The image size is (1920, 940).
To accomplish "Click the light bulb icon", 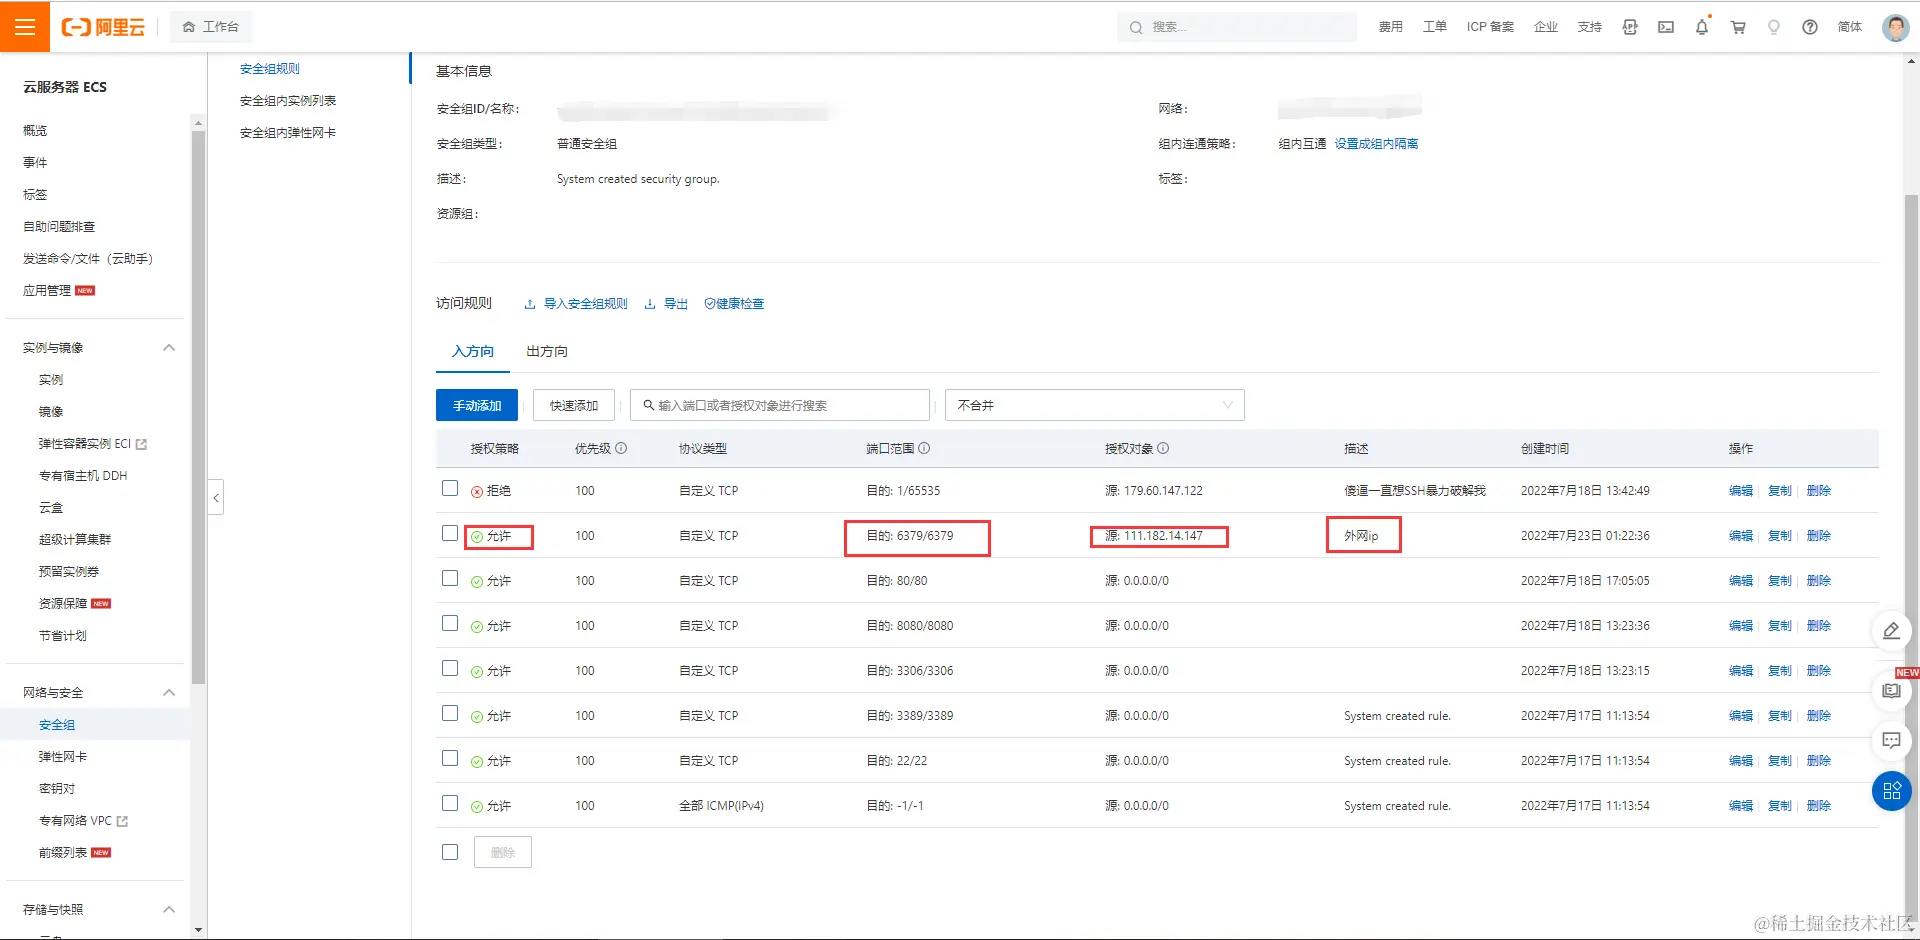I will (1774, 27).
